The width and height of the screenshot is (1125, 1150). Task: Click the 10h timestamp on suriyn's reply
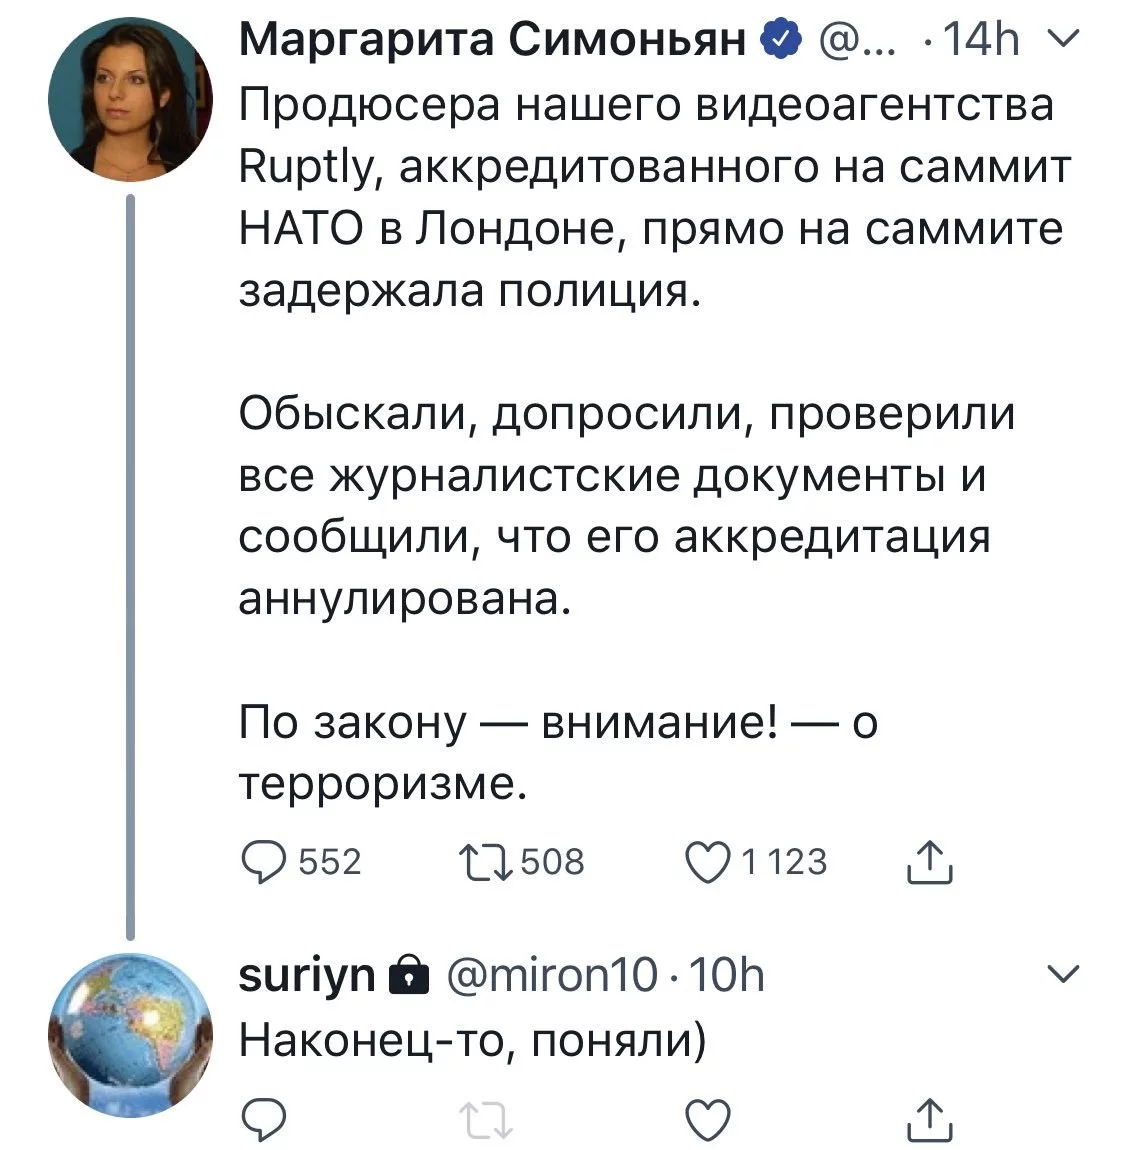pyautogui.click(x=727, y=976)
